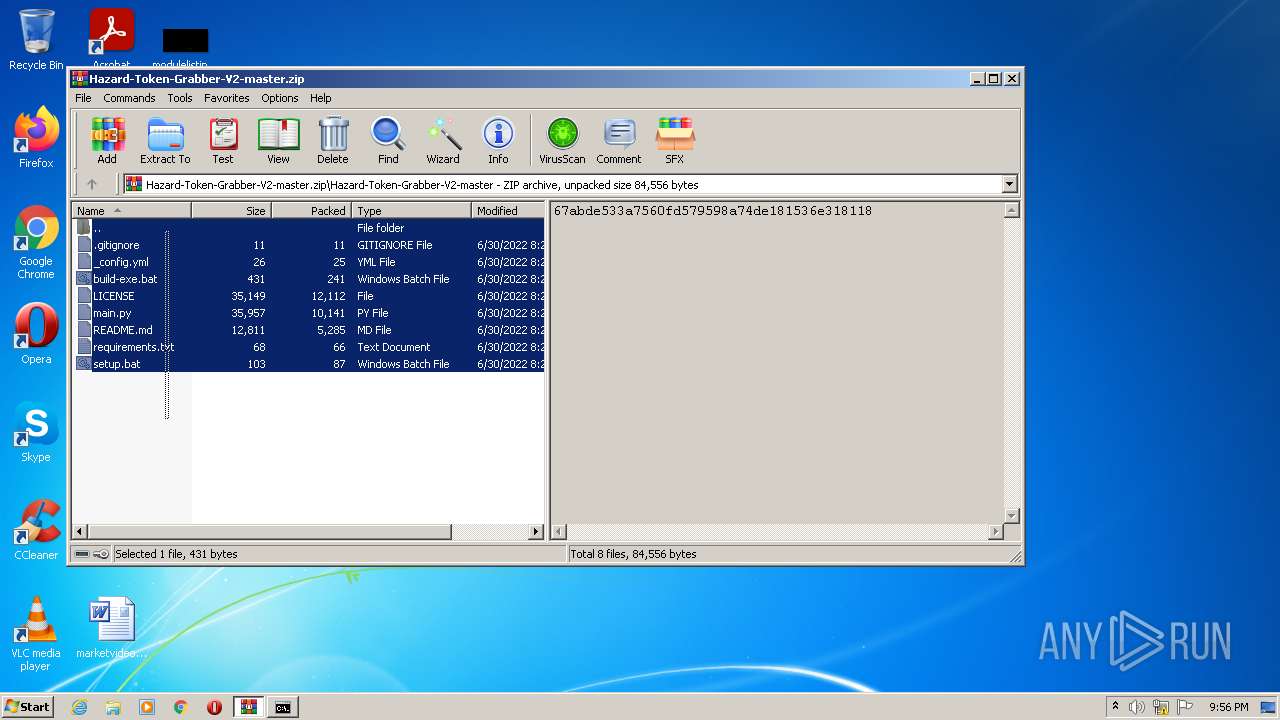Viewport: 1280px width, 720px height.
Task: Select the .gitignore file
Action: (308, 245)
